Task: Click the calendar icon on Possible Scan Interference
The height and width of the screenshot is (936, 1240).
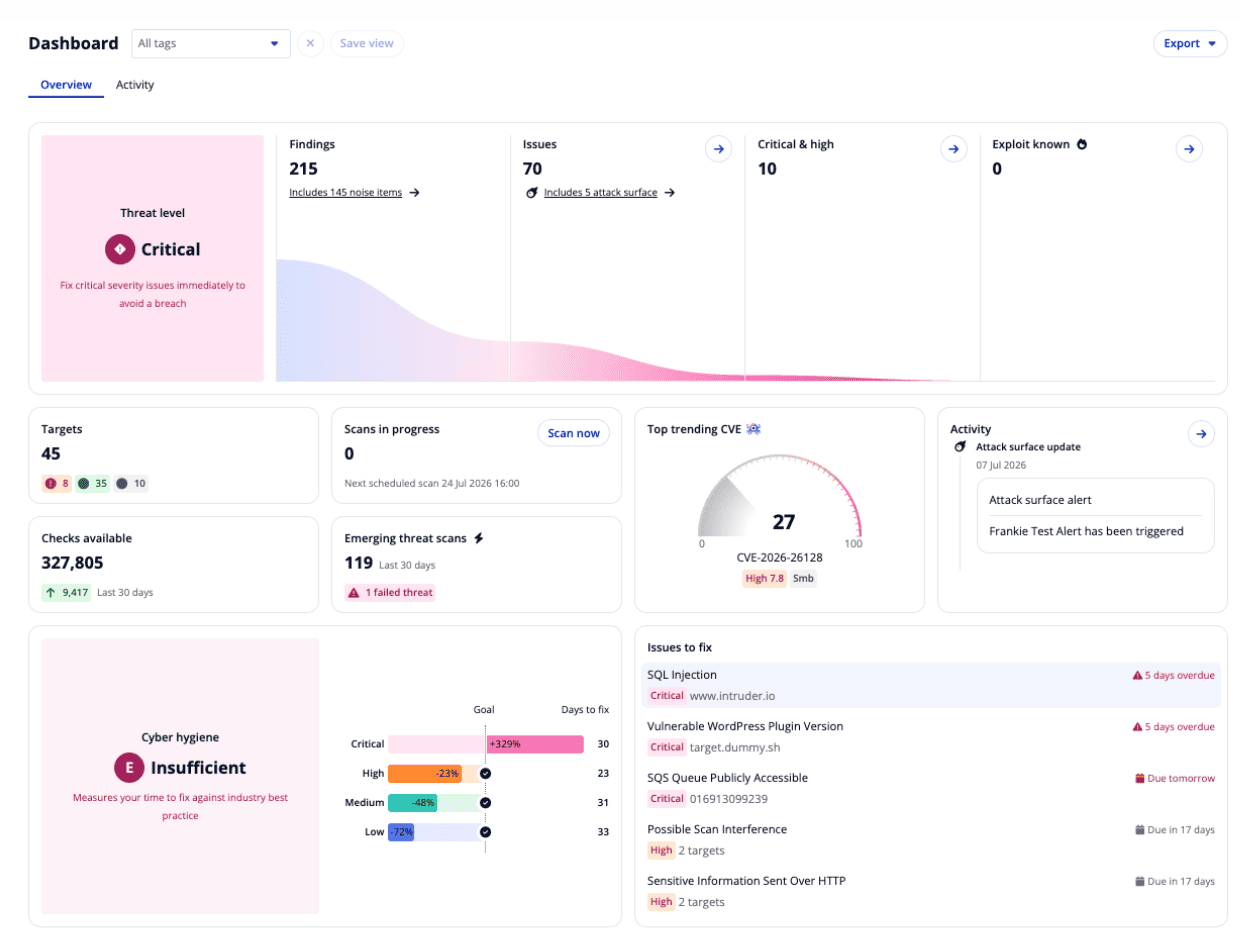Action: [x=1139, y=830]
